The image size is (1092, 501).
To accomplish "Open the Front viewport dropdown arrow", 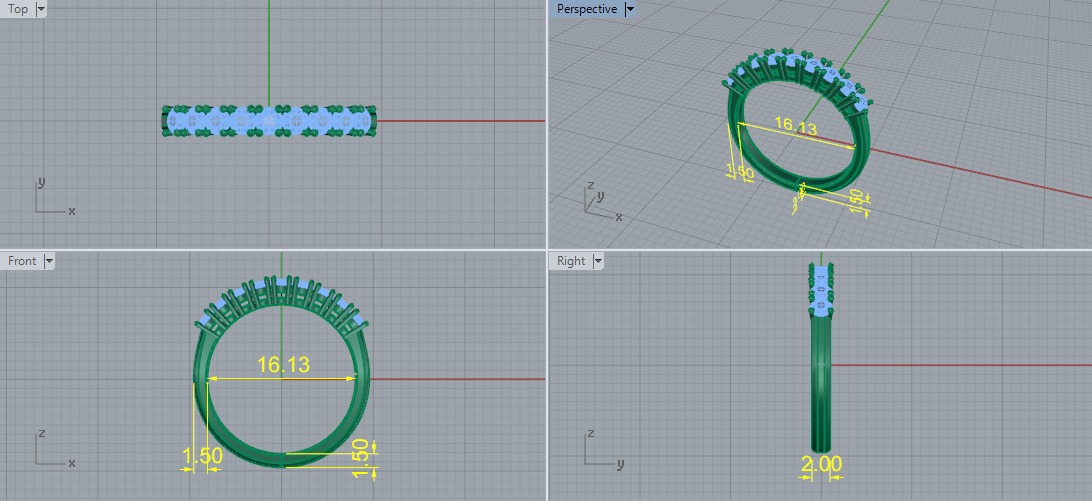I will click(48, 261).
